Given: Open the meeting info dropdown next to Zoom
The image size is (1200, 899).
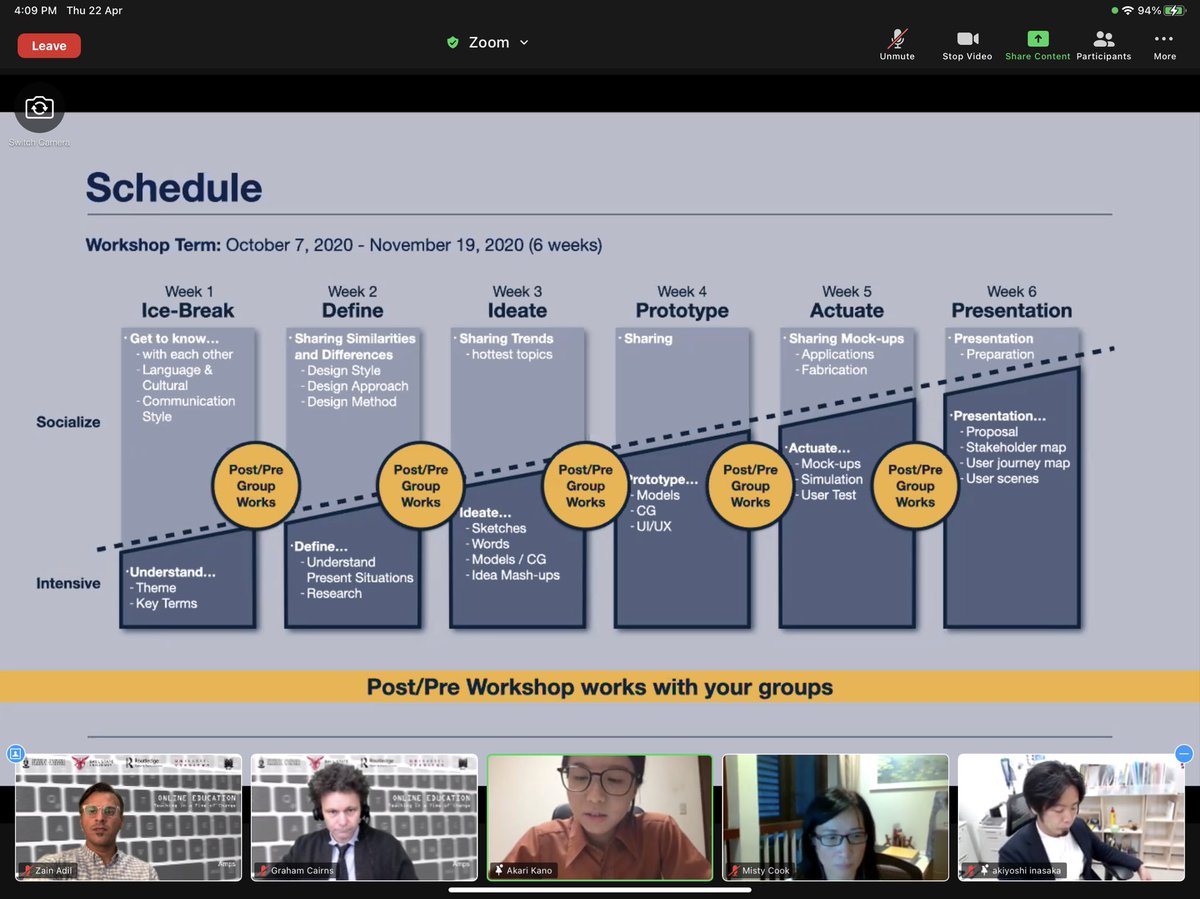Looking at the screenshot, I should (524, 42).
